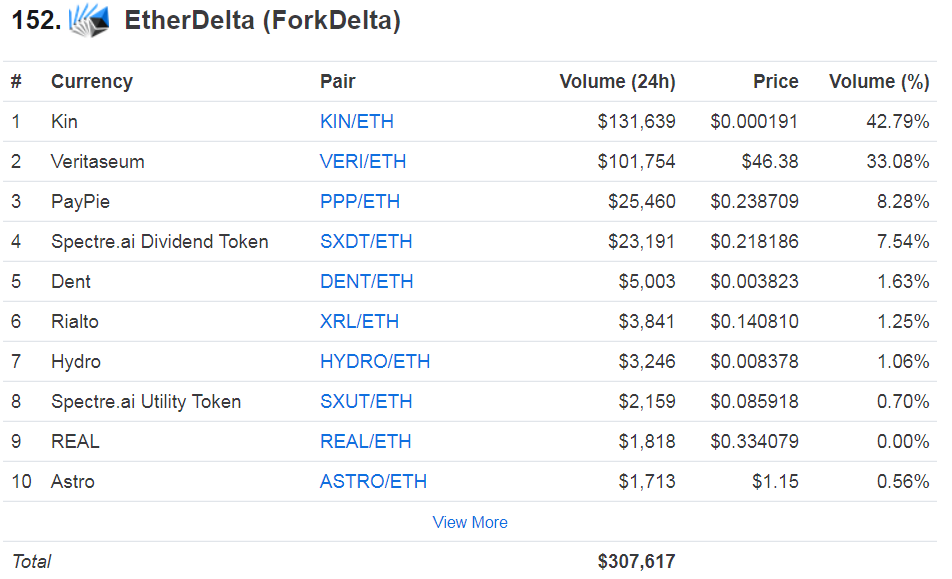
Task: Open the EtherDelta (ForkDelta) exchange title
Action: pyautogui.click(x=262, y=21)
